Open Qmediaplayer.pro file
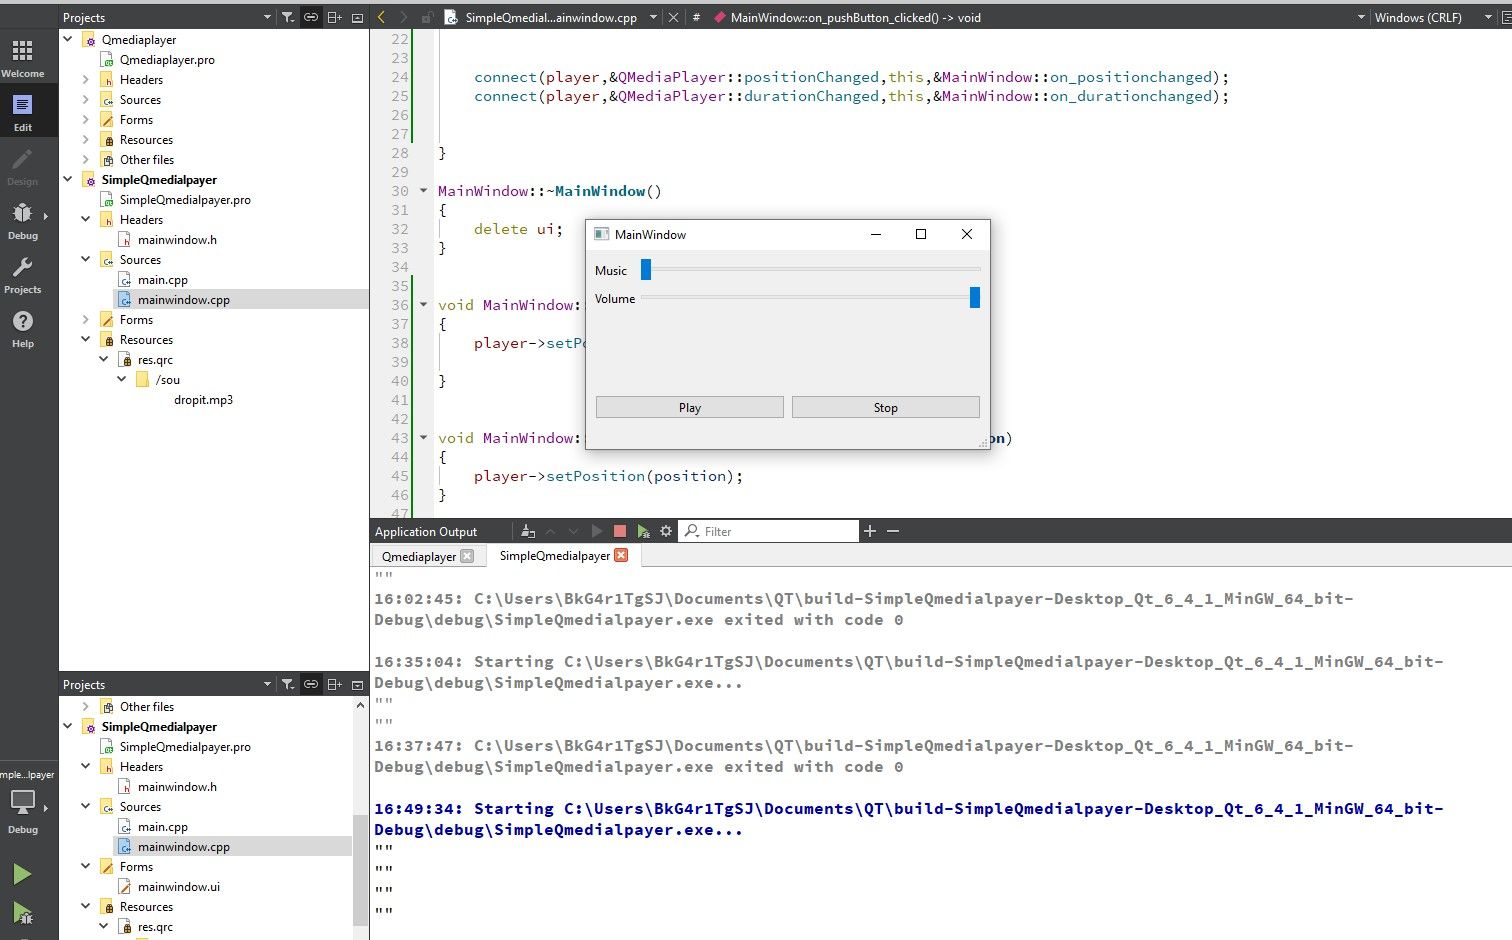The height and width of the screenshot is (940, 1512). click(167, 59)
